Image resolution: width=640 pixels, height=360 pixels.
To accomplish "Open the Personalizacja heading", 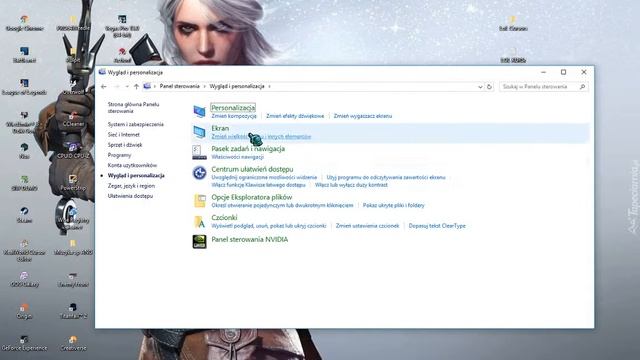I will (x=233, y=107).
